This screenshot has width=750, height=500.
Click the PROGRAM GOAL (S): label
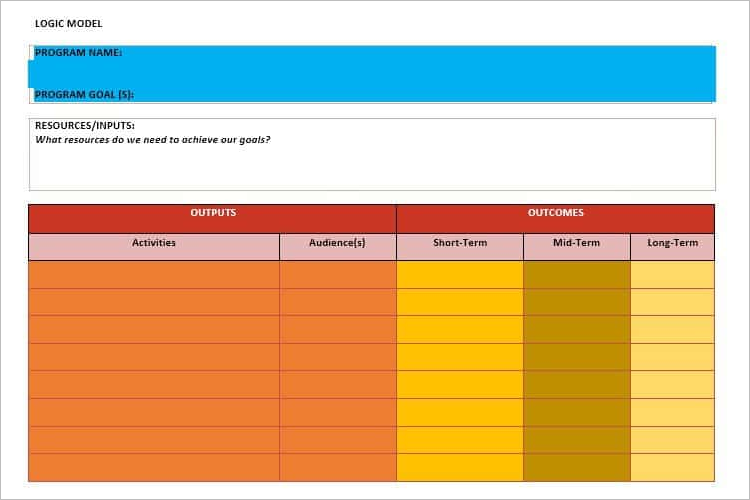[x=84, y=94]
